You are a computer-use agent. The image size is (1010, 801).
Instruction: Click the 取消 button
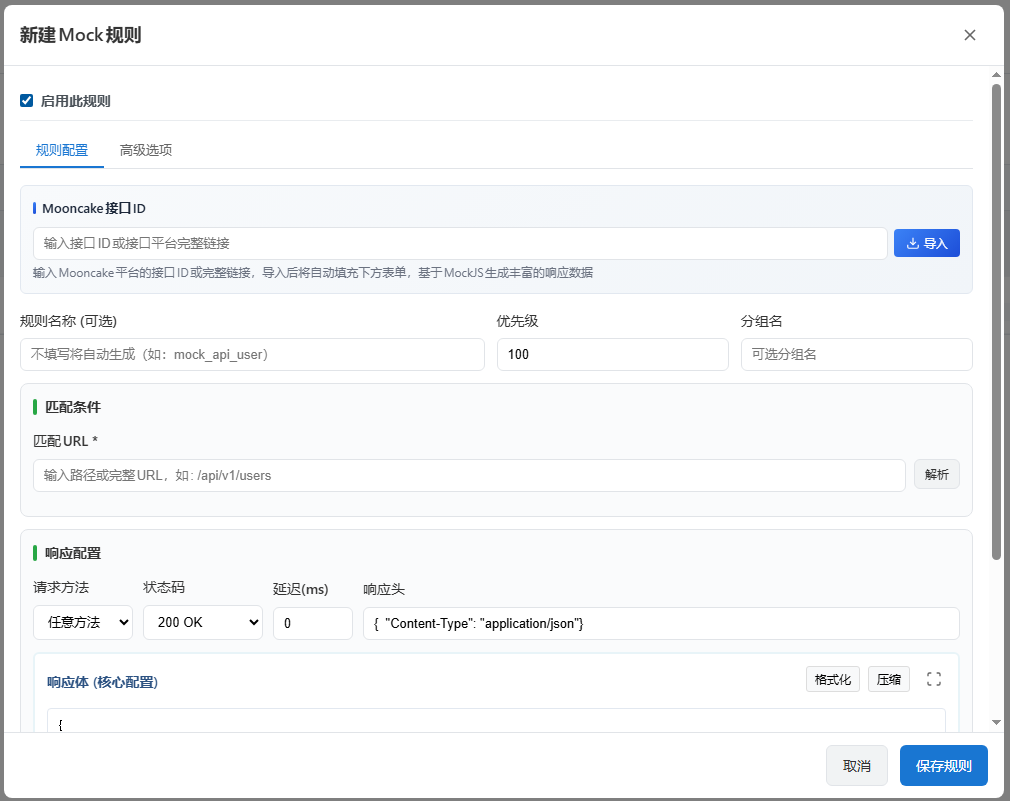click(x=857, y=766)
